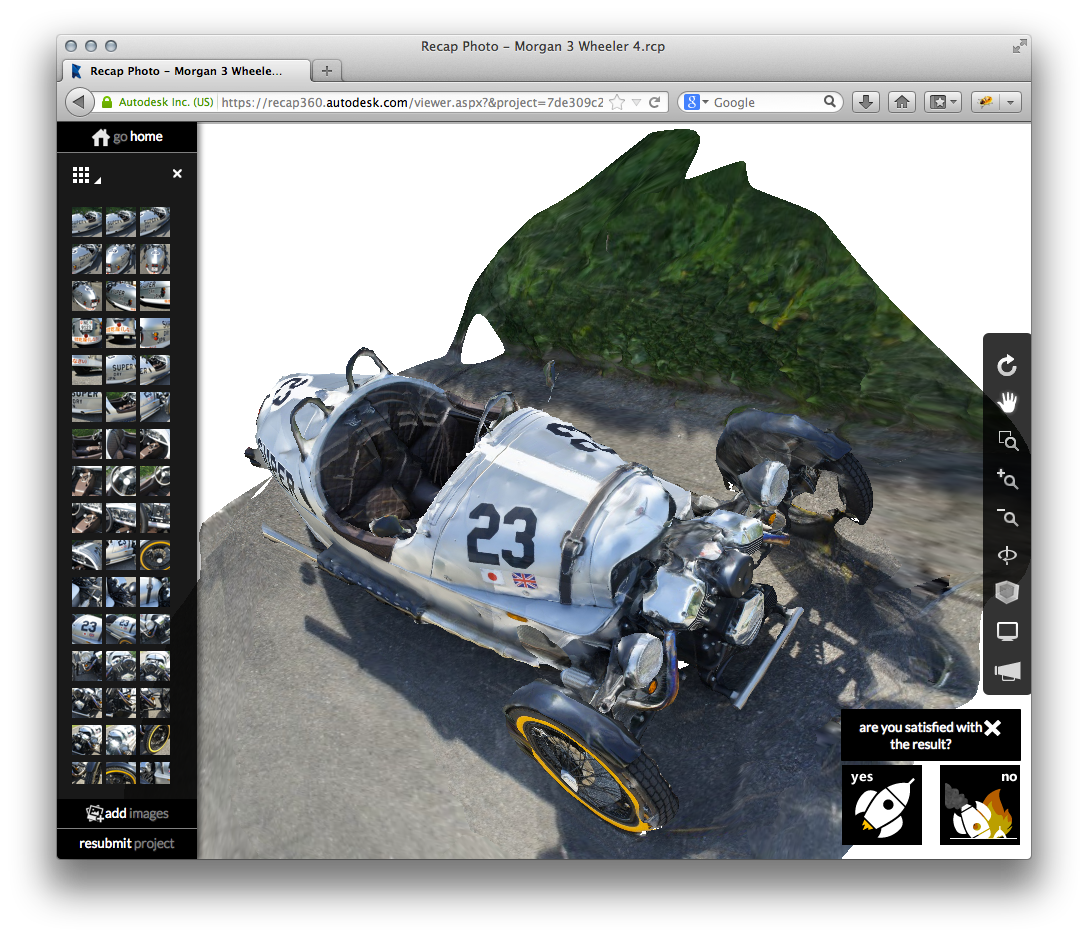
Task: Click the resubmit project button
Action: tap(127, 843)
